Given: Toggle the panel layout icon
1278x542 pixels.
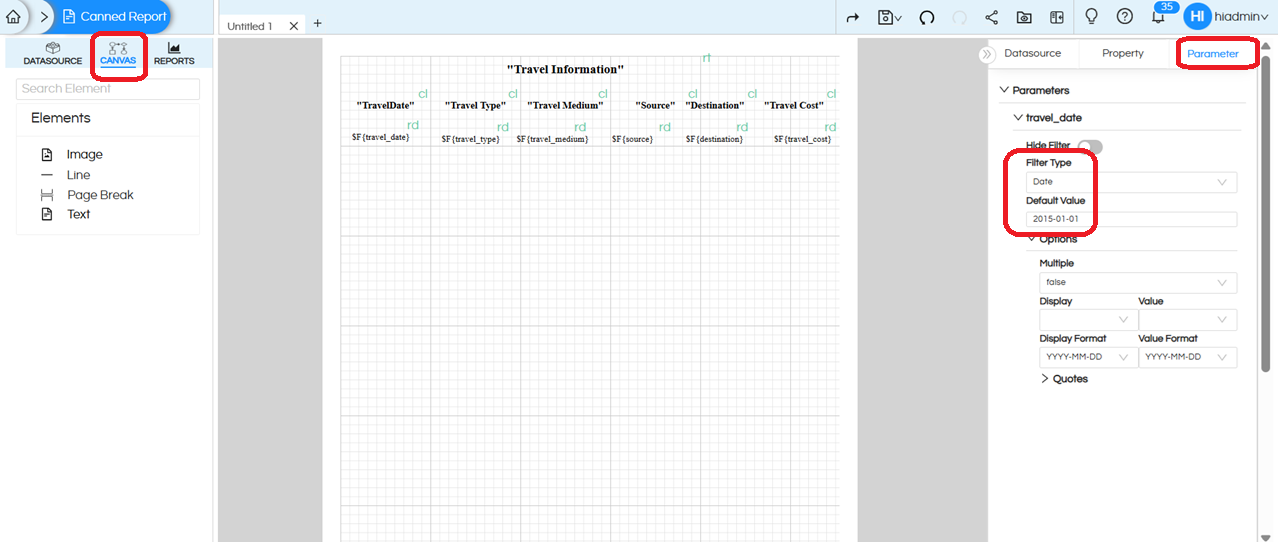Looking at the screenshot, I should coord(1057,18).
